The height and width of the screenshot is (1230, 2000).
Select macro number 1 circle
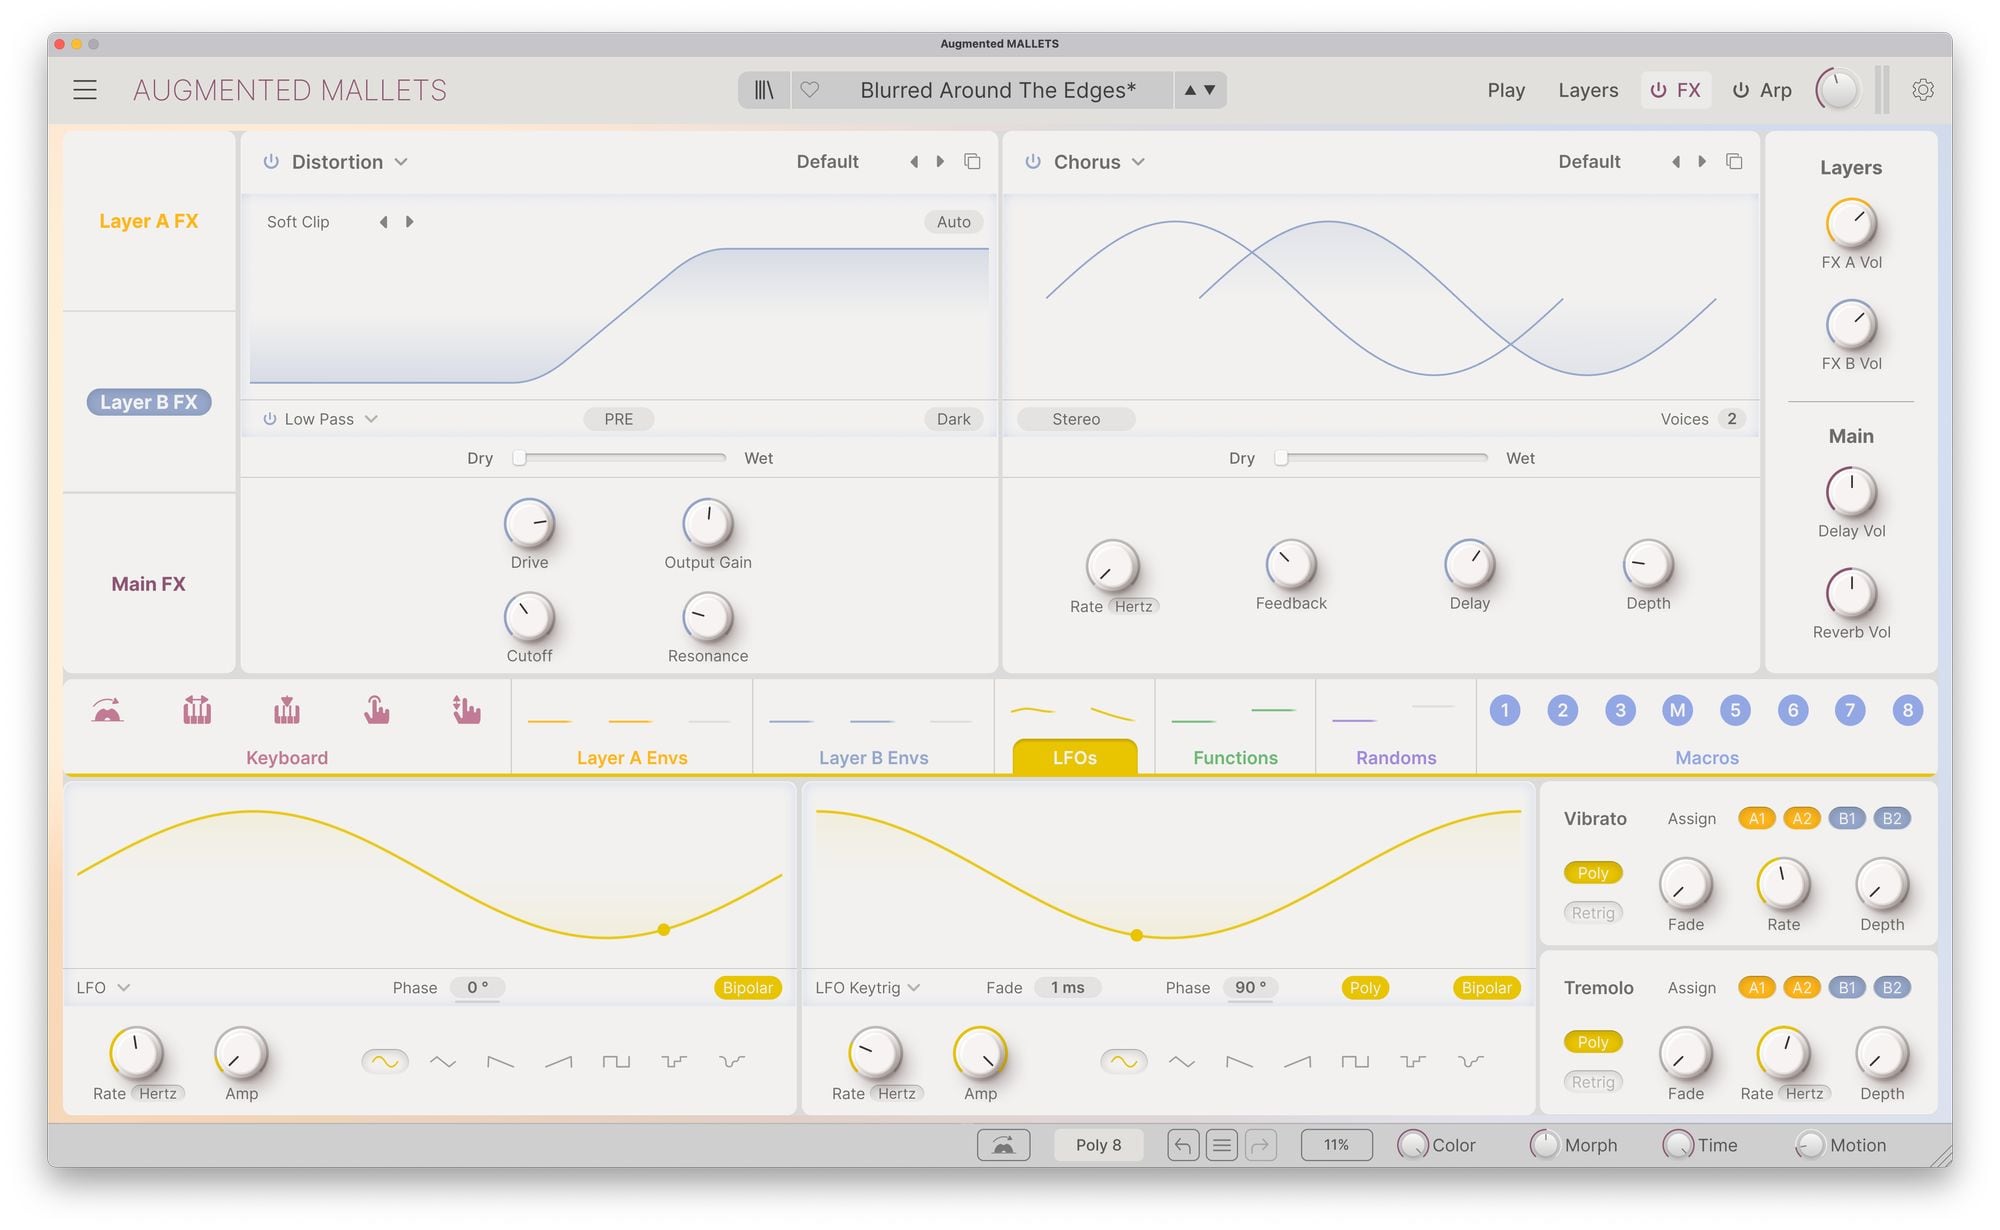point(1504,710)
